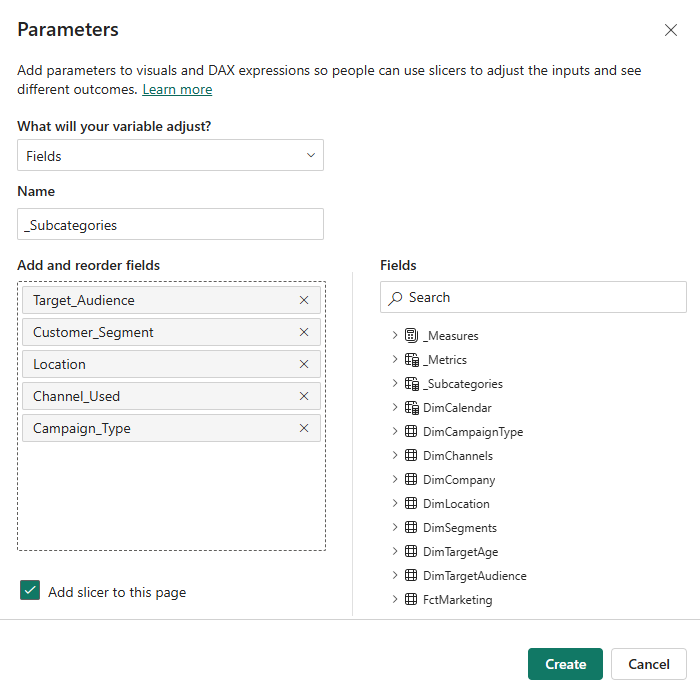
Task: Toggle Add slicer to this page checkbox
Action: pyautogui.click(x=30, y=591)
